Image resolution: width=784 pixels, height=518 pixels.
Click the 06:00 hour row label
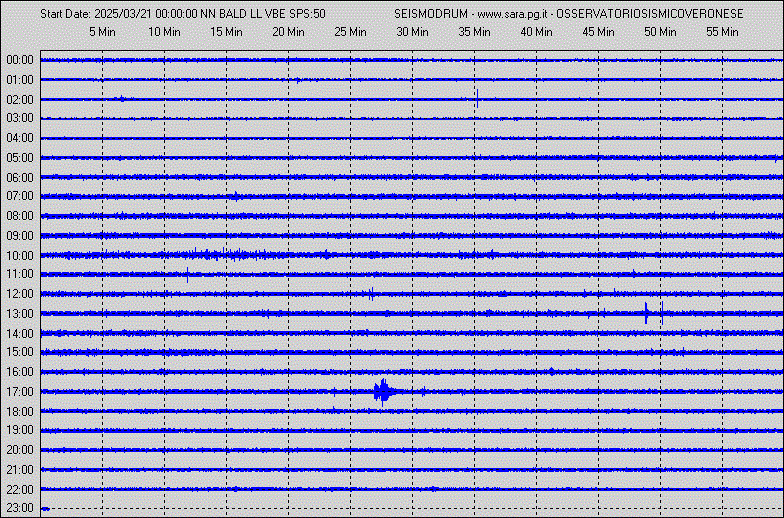(20, 178)
